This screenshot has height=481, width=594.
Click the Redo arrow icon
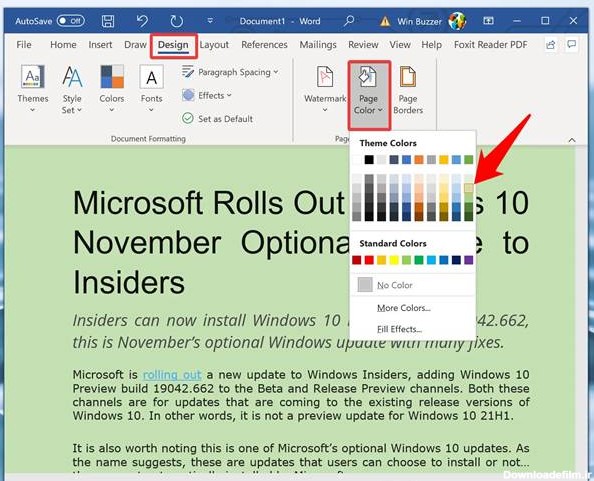(x=177, y=21)
